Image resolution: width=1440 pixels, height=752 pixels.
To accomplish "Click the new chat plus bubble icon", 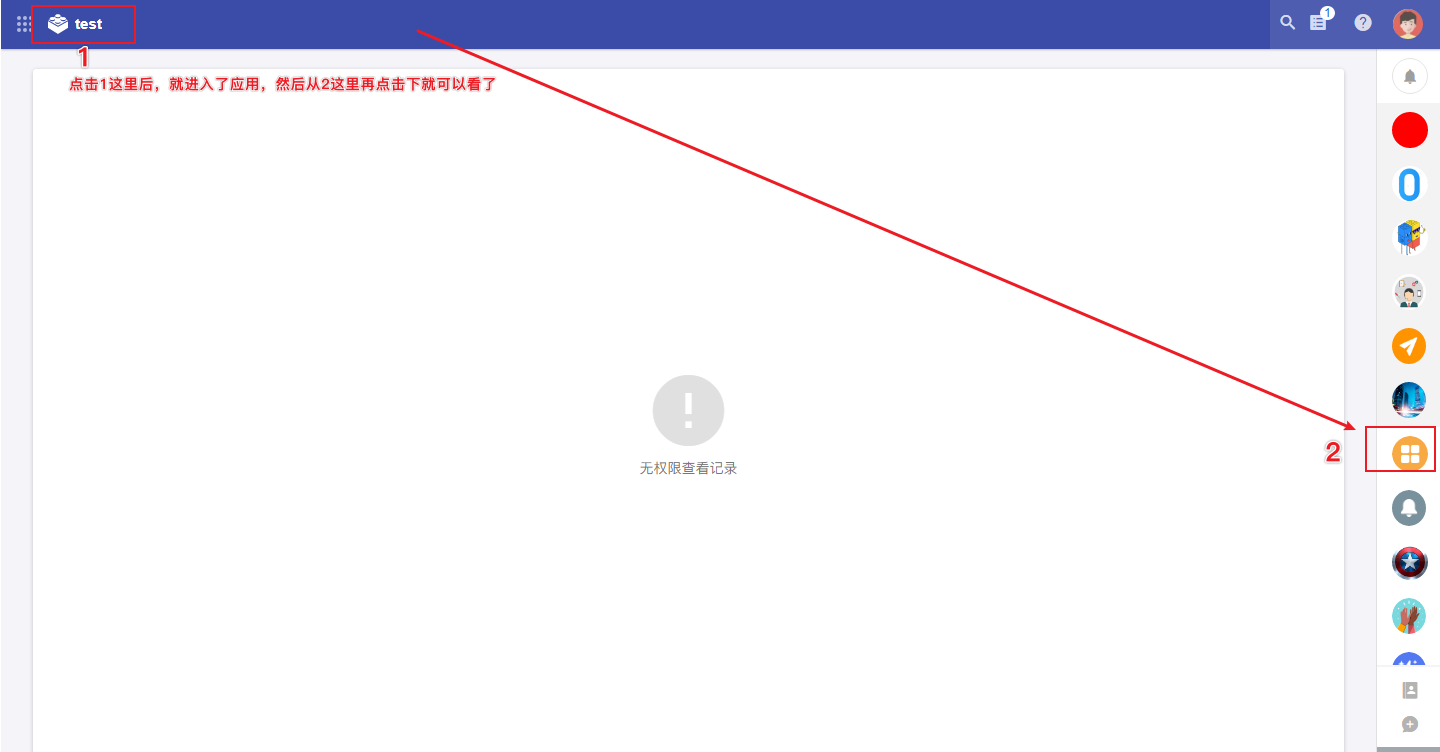I will click(x=1410, y=724).
